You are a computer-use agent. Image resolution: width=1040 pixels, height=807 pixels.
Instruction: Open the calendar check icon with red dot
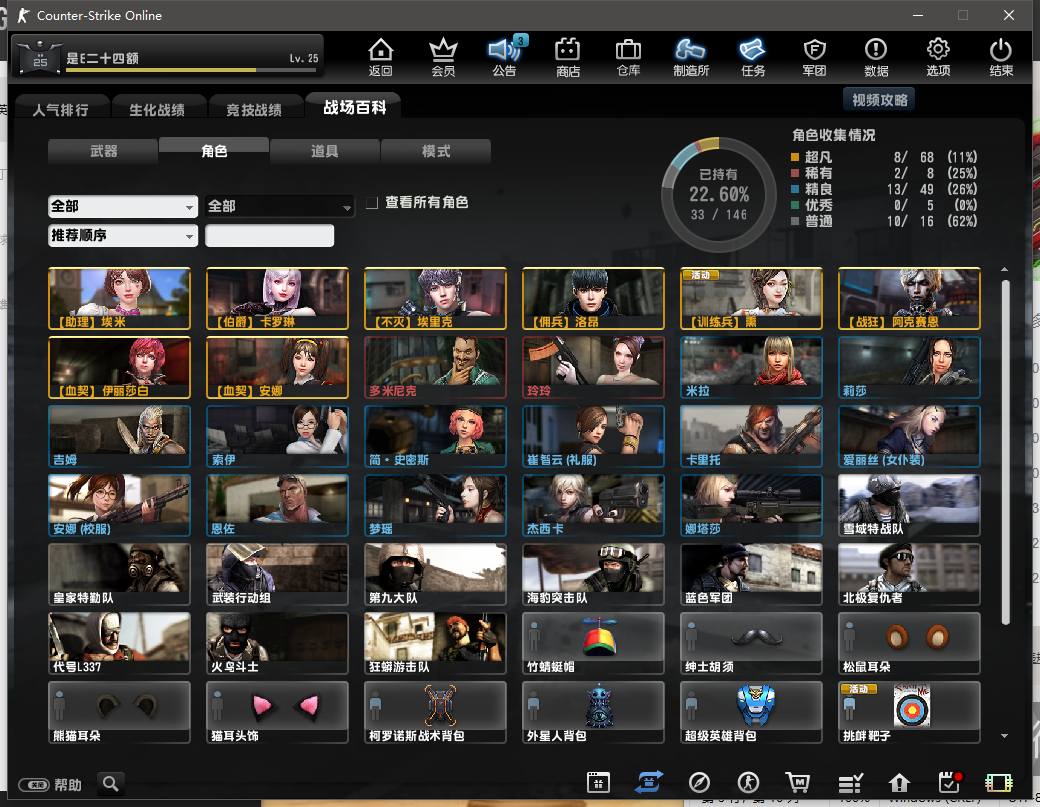coord(950,782)
